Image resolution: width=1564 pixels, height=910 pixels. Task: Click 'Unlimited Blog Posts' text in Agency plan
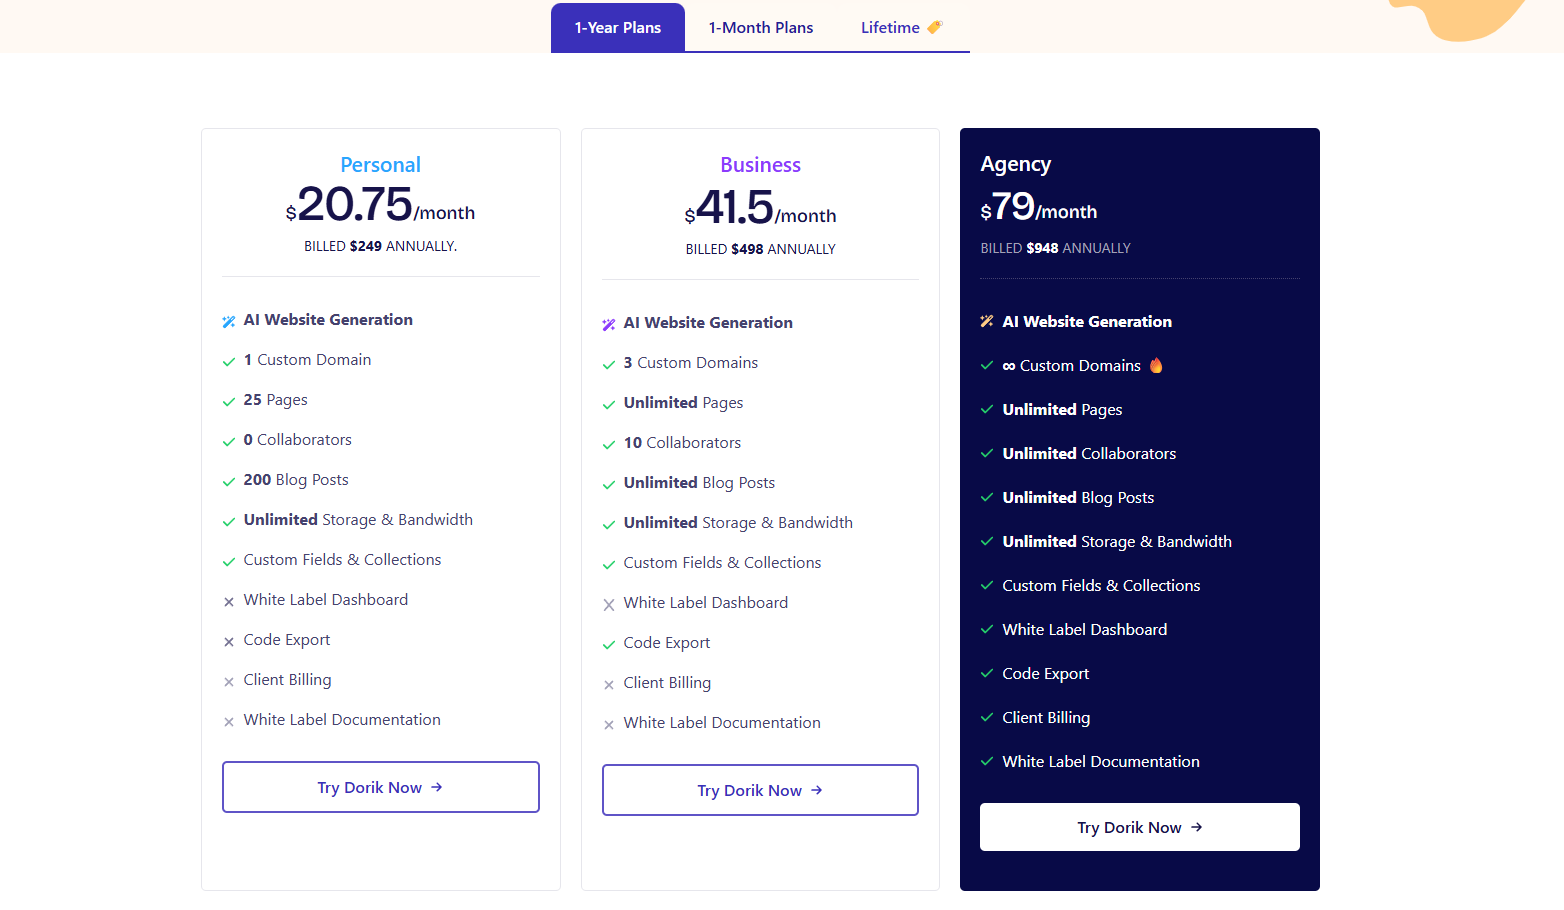coord(1078,498)
